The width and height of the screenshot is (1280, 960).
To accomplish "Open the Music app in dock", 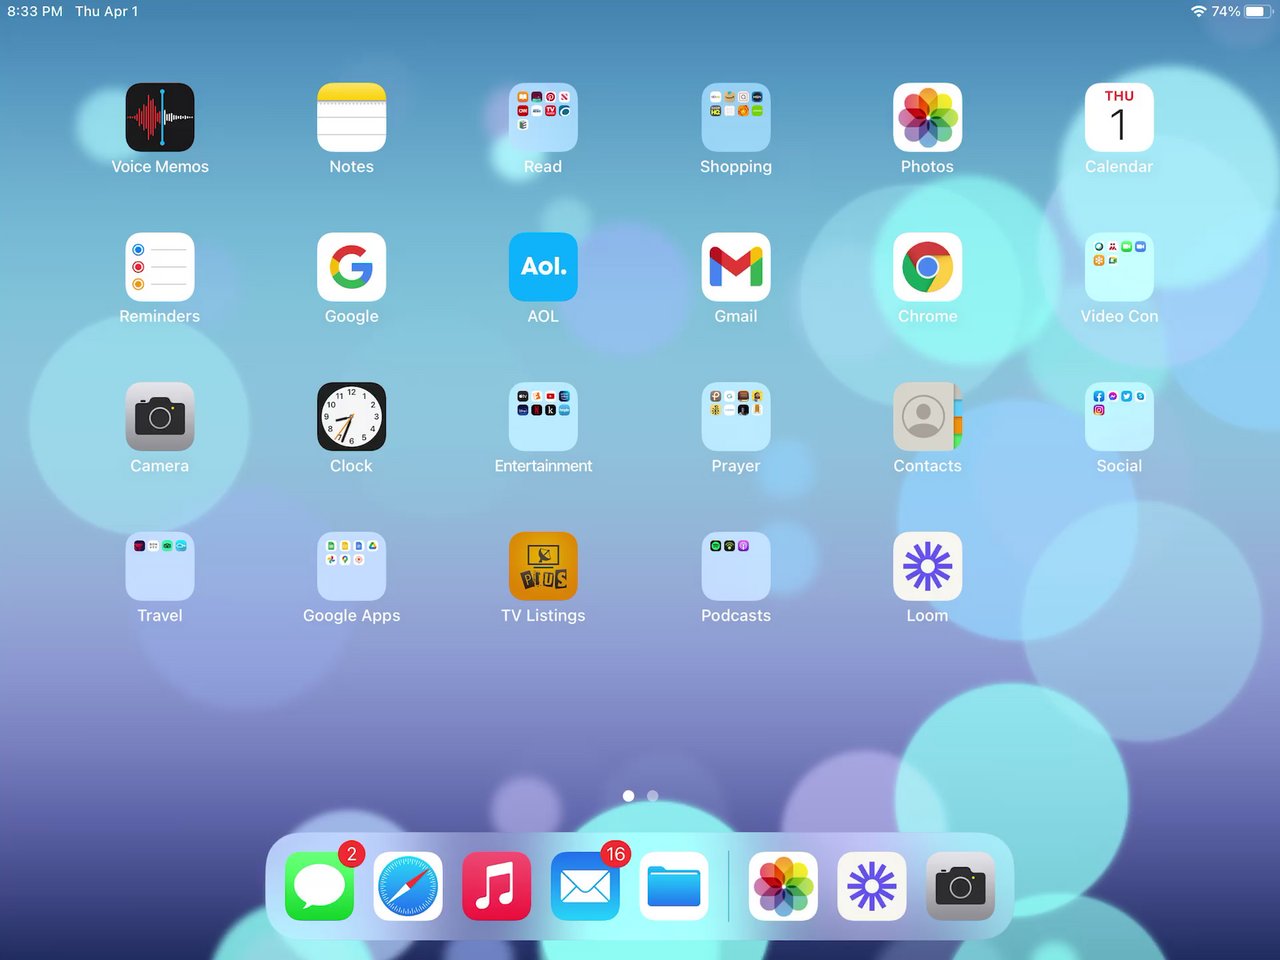I will (x=496, y=886).
